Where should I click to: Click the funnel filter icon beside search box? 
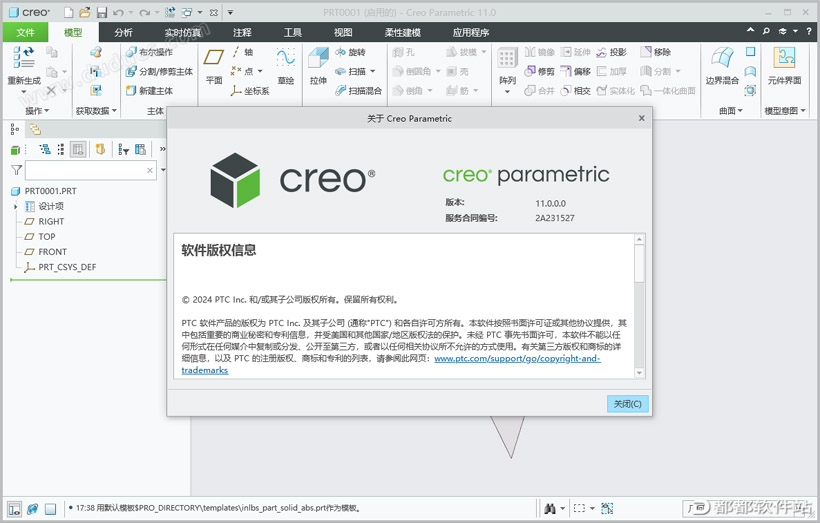pos(16,170)
